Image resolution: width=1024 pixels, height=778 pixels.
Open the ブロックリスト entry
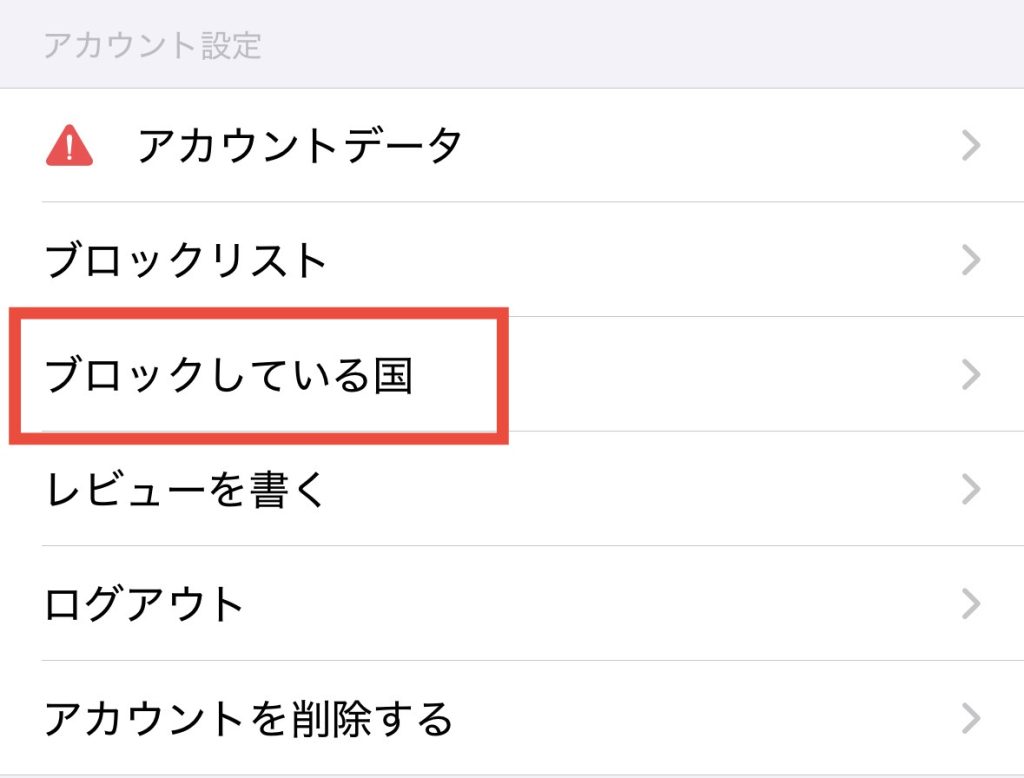pyautogui.click(x=187, y=261)
